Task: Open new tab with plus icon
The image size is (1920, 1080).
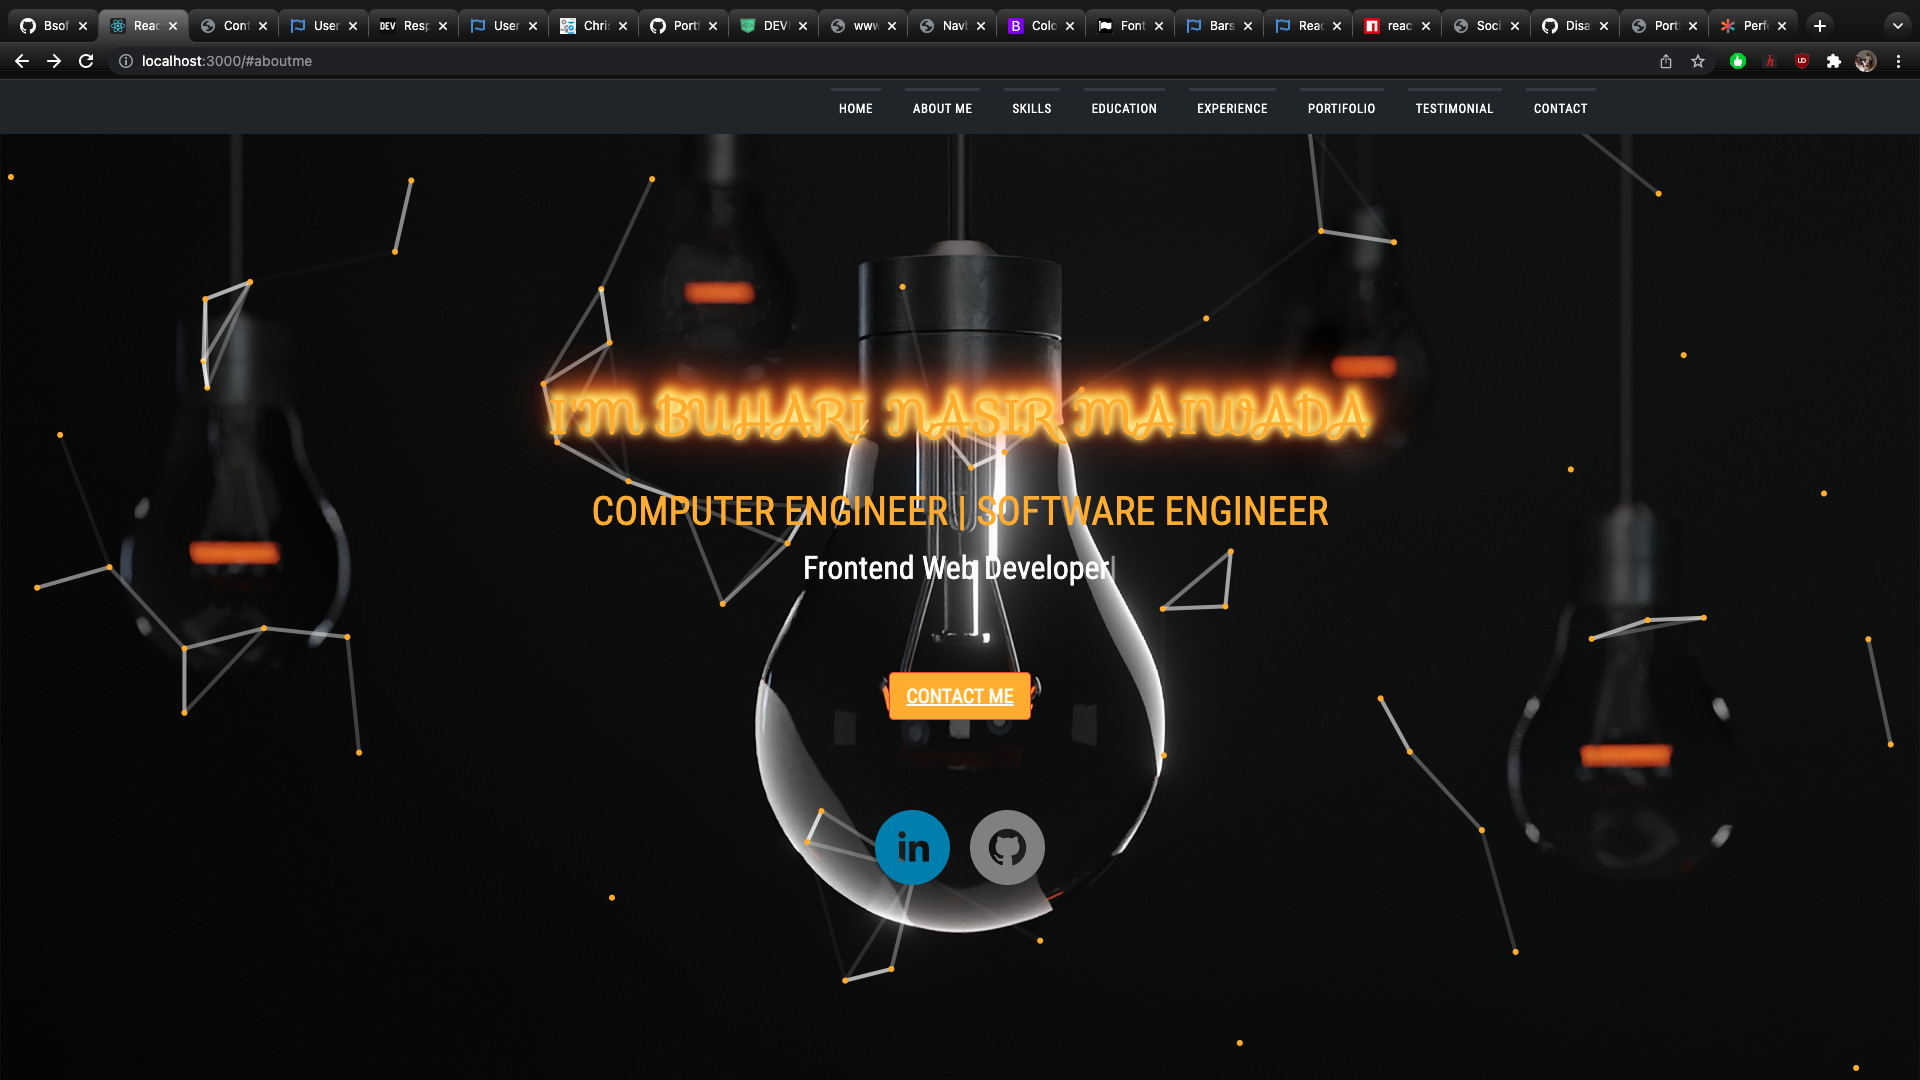Action: [1820, 26]
